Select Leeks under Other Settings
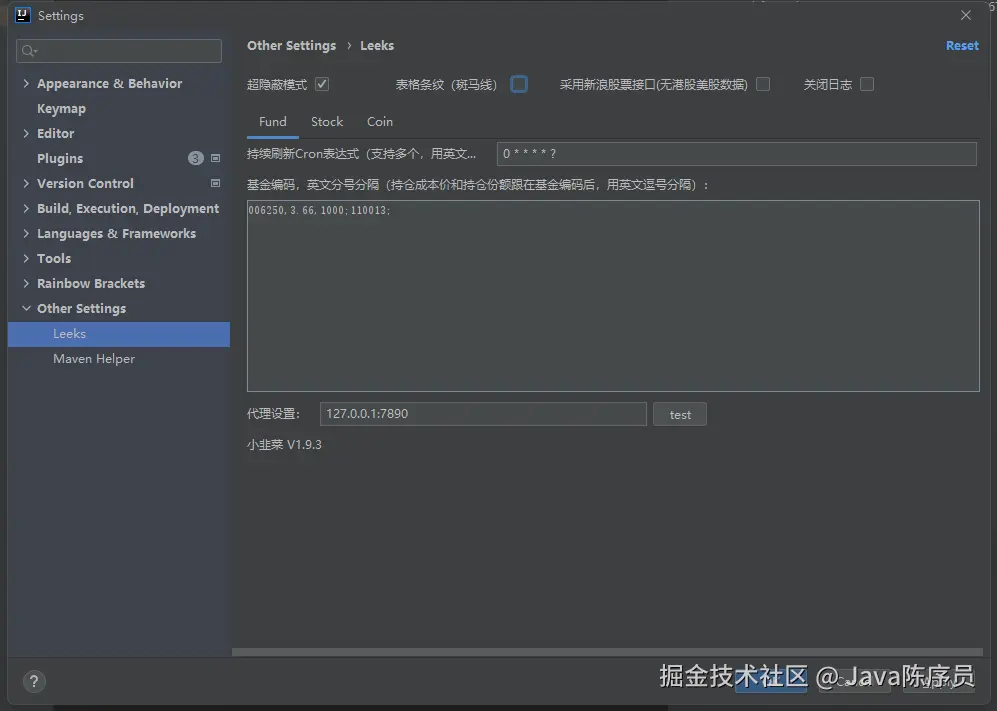This screenshot has height=711, width=997. coord(119,334)
